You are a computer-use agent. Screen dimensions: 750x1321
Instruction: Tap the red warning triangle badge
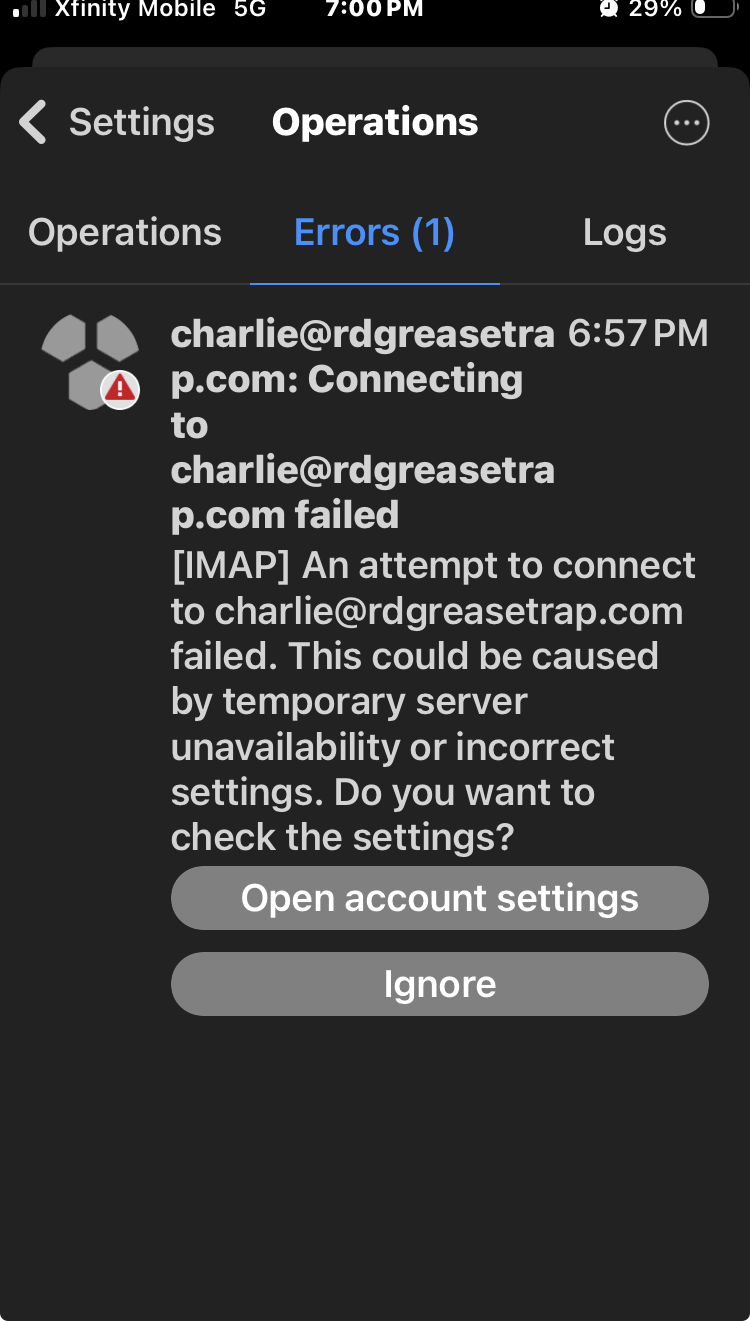[x=120, y=389]
